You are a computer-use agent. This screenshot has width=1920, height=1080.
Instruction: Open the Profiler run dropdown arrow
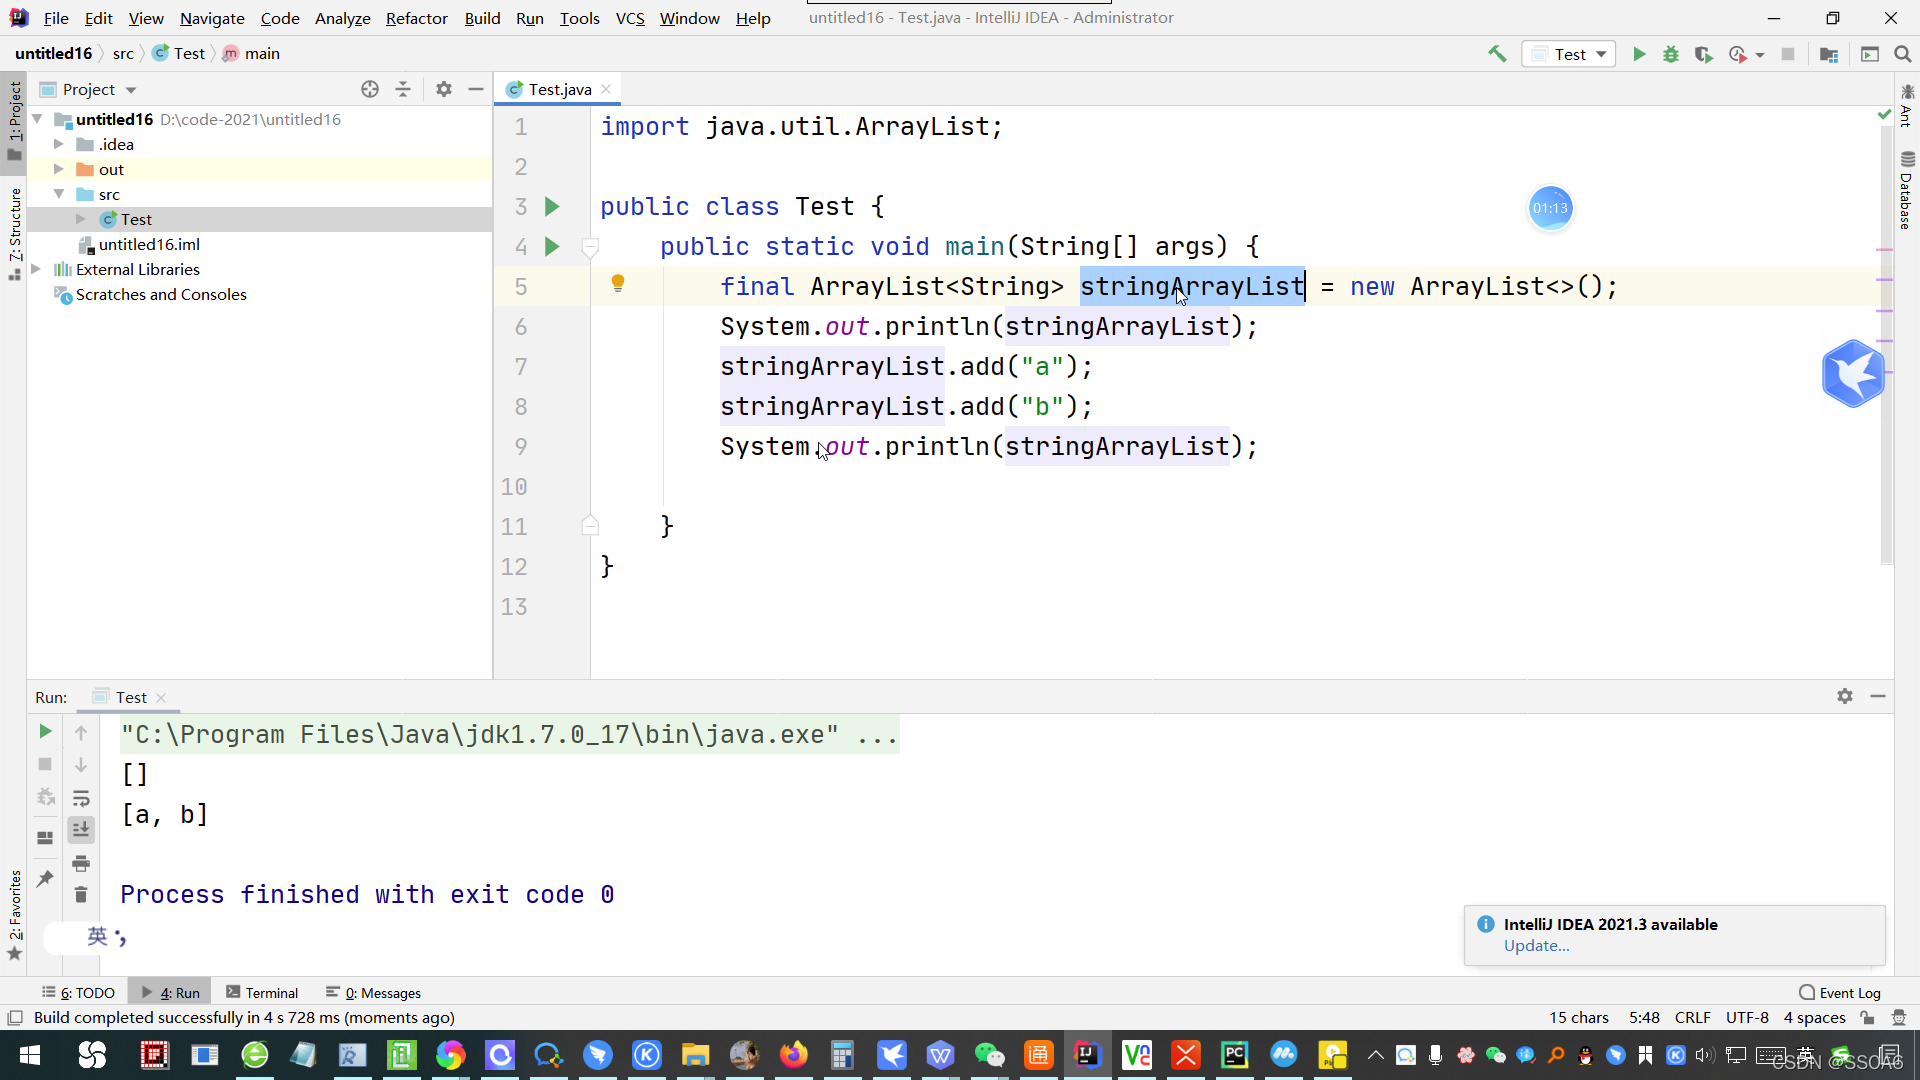pos(1760,55)
